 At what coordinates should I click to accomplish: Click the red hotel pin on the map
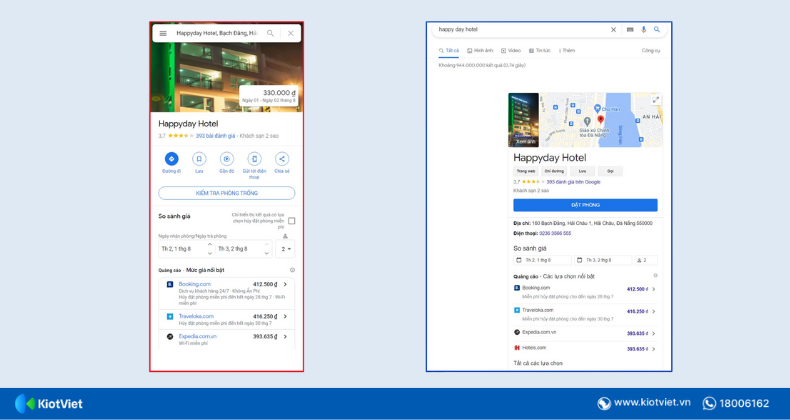tap(601, 119)
